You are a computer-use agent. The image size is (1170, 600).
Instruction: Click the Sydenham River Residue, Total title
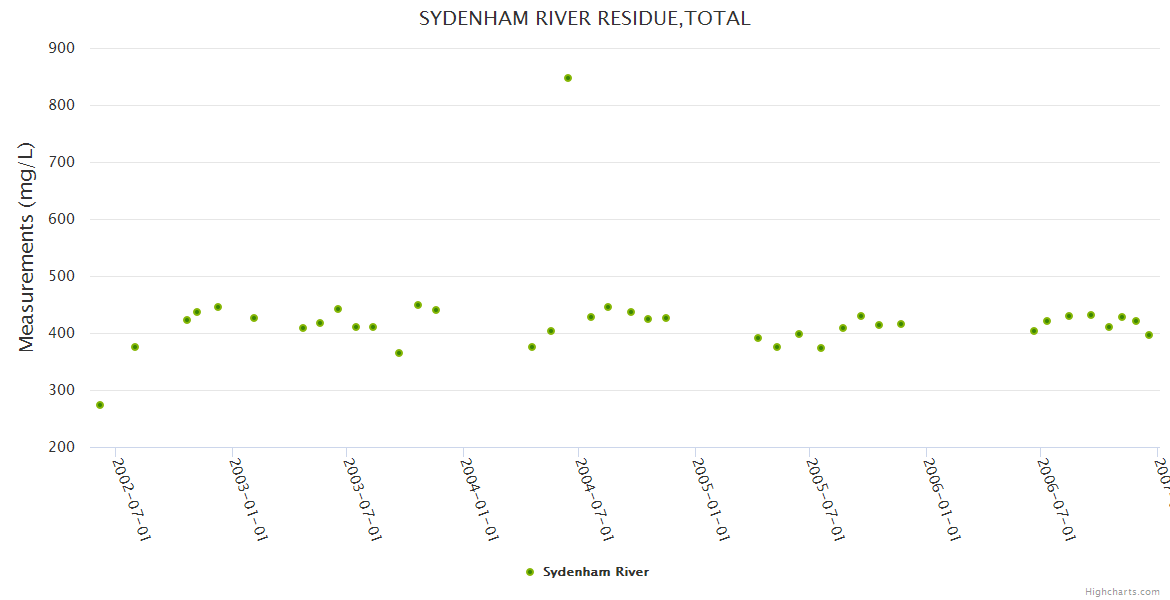[x=584, y=18]
